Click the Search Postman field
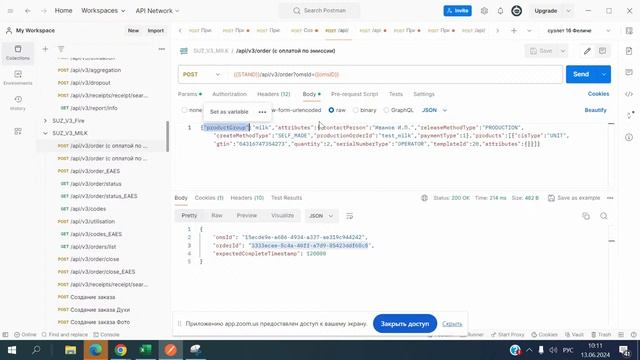This screenshot has height=360, width=640. [320, 11]
